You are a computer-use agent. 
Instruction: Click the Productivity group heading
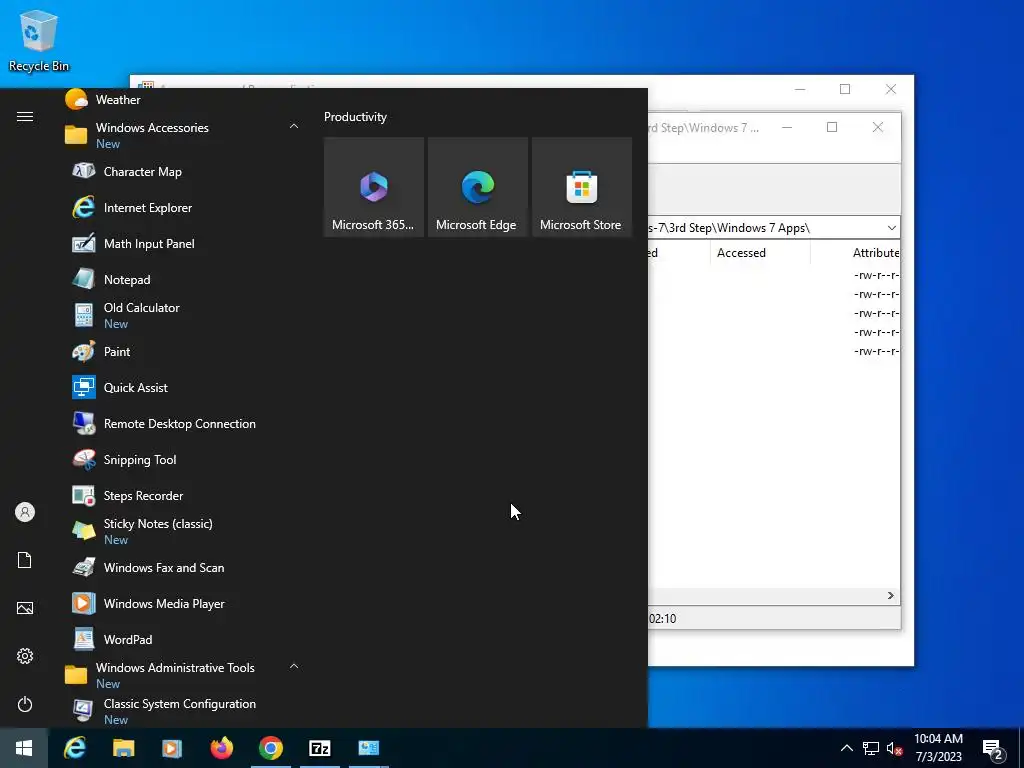355,117
